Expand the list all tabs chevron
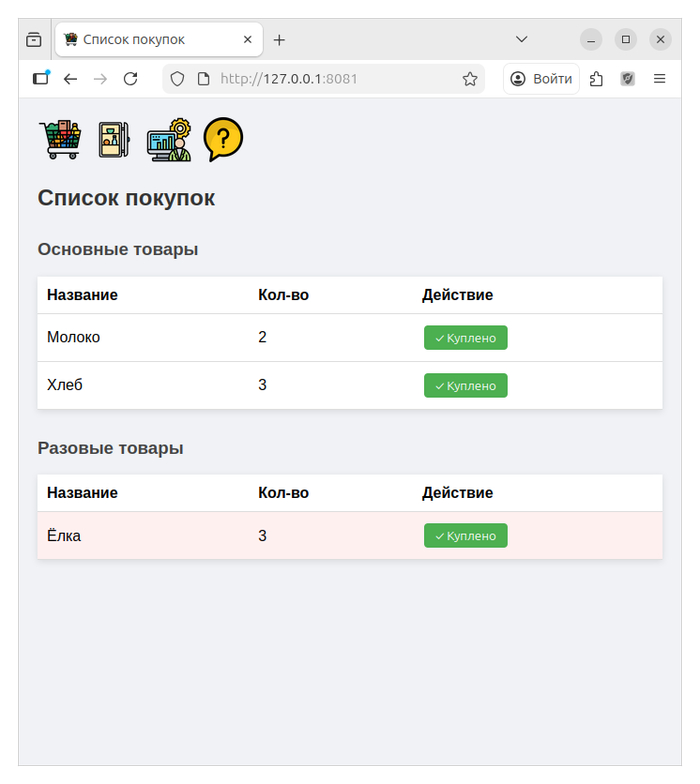Image resolution: width=700 pixels, height=784 pixels. [x=522, y=40]
